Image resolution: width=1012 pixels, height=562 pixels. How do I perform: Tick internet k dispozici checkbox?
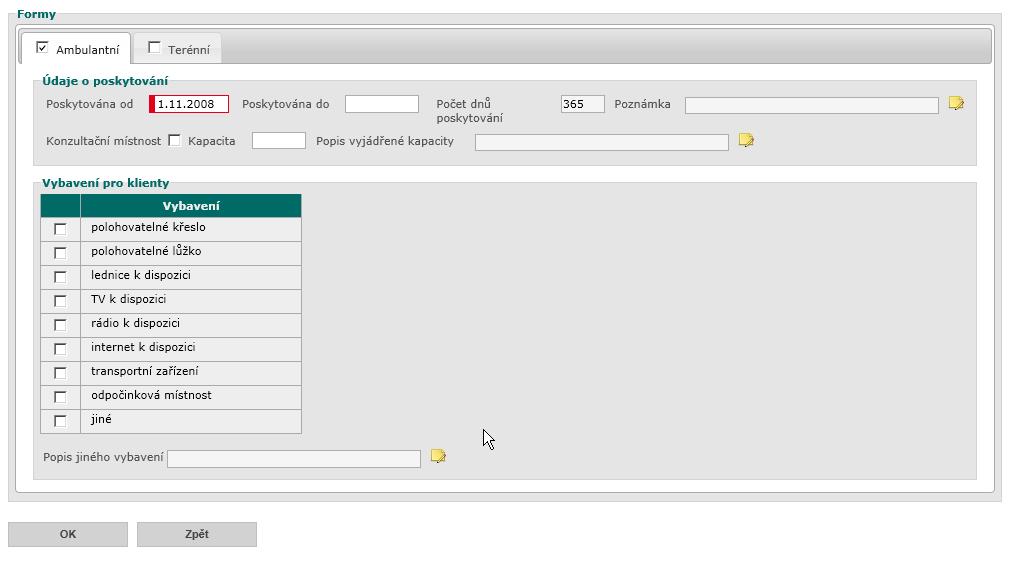click(x=60, y=349)
